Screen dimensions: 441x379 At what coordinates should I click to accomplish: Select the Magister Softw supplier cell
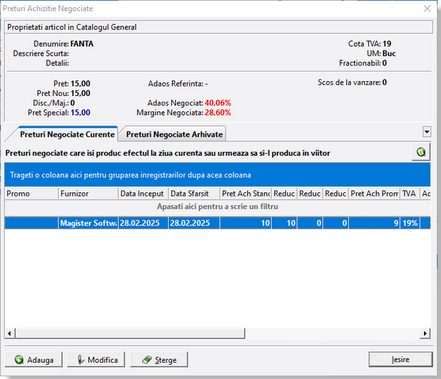[x=88, y=223]
